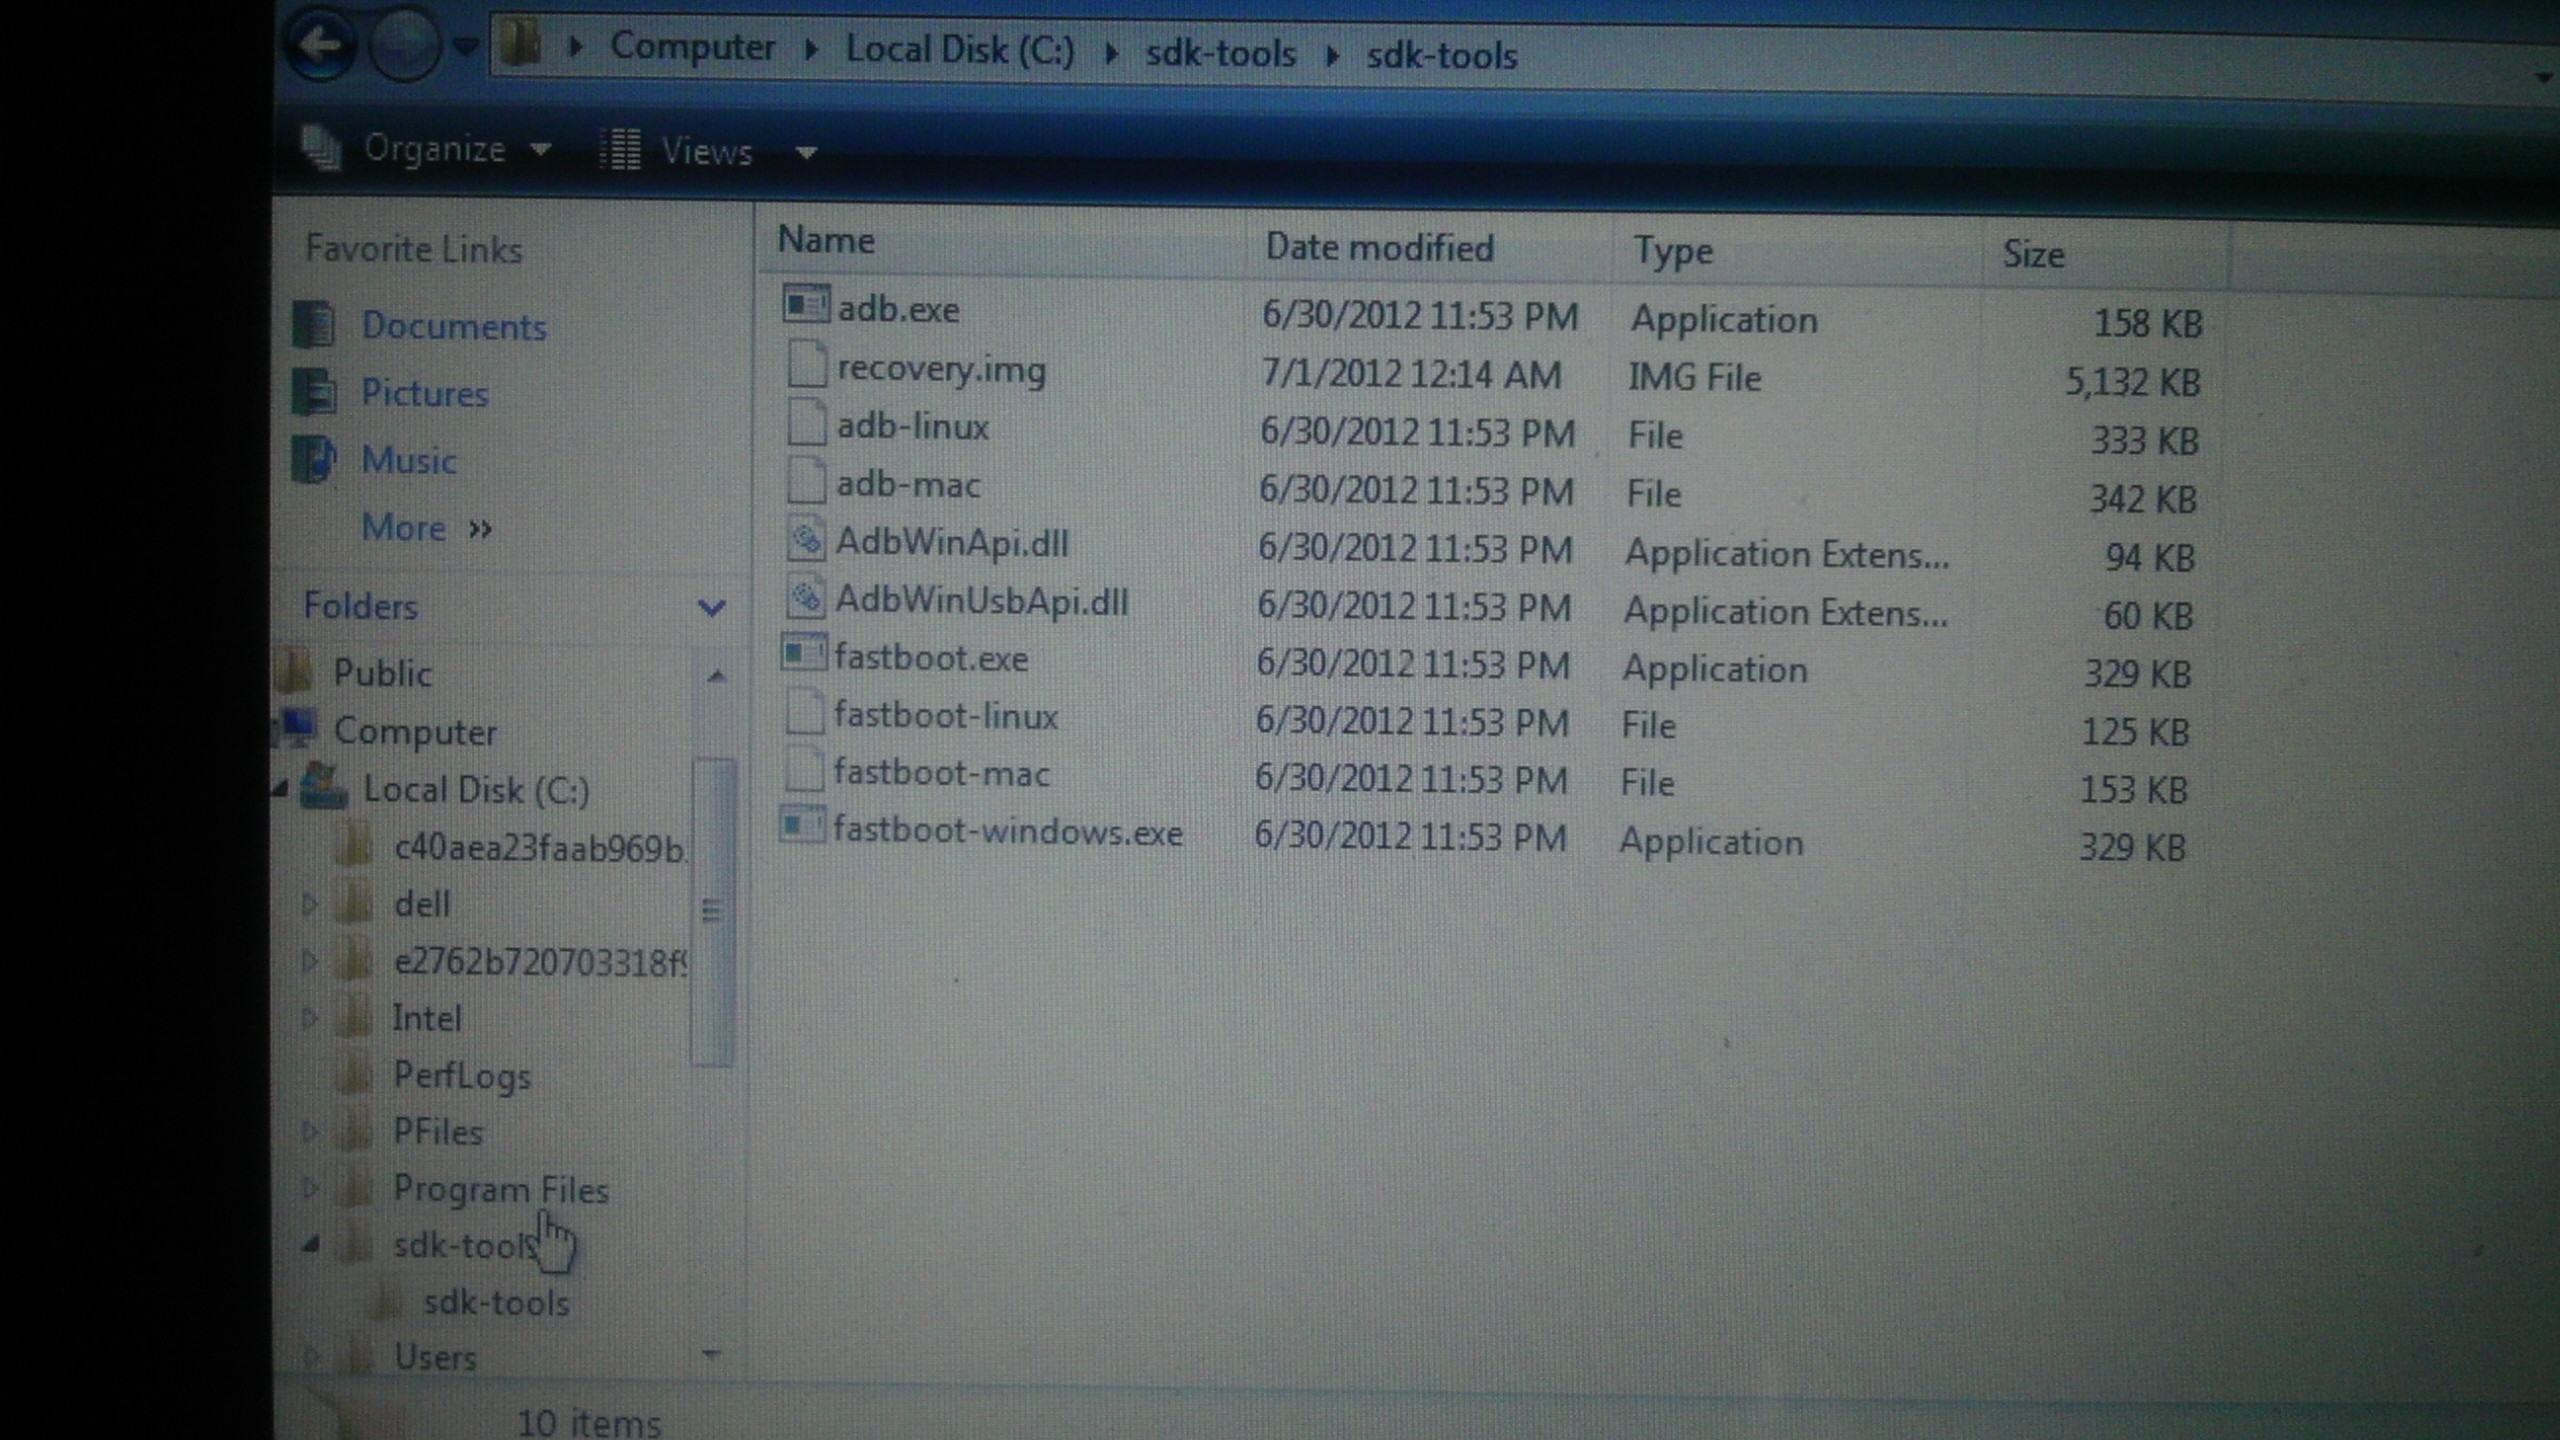Select the recovery.img file icon
The height and width of the screenshot is (1440, 2560).
(x=806, y=364)
